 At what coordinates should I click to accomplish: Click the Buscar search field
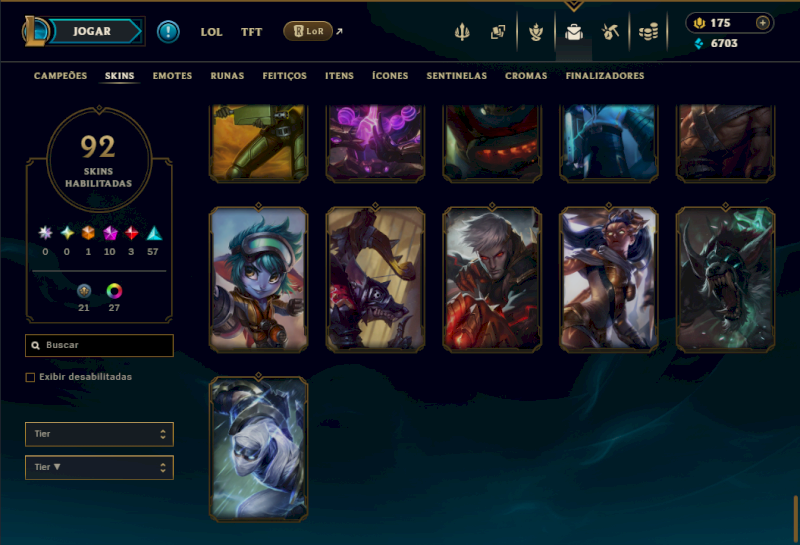point(99,345)
